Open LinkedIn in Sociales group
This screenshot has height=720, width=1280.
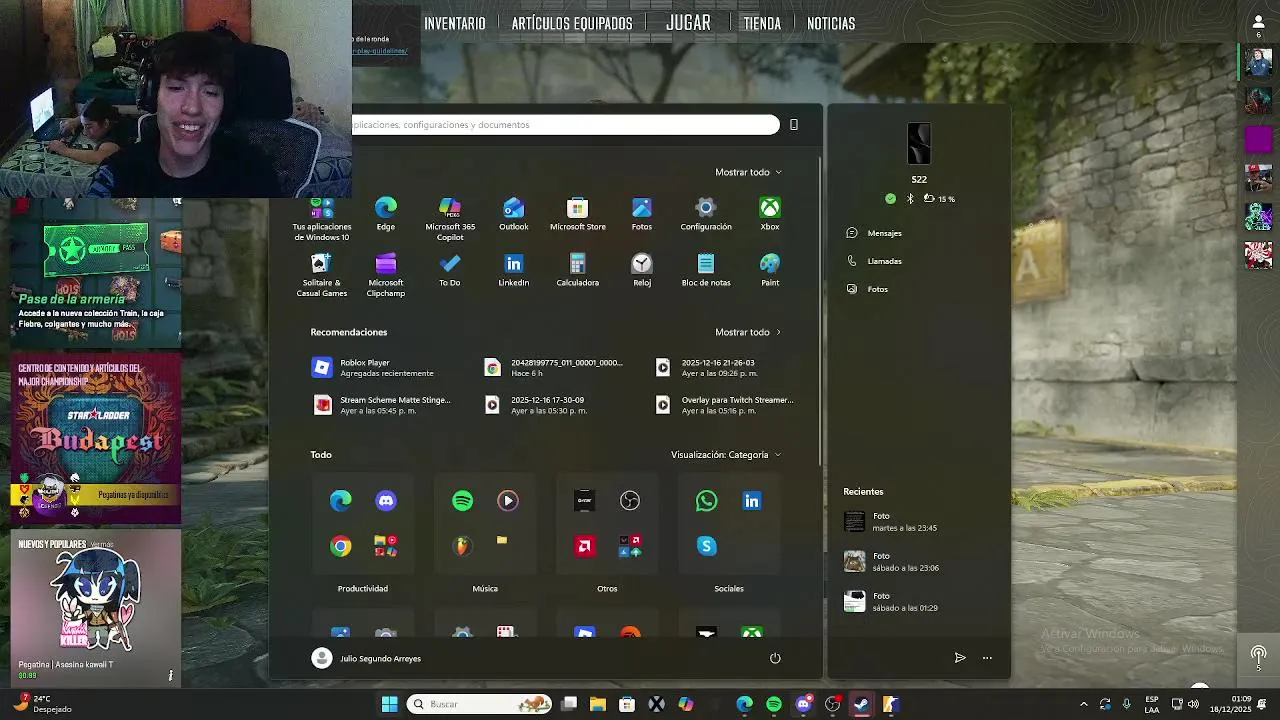pos(752,500)
